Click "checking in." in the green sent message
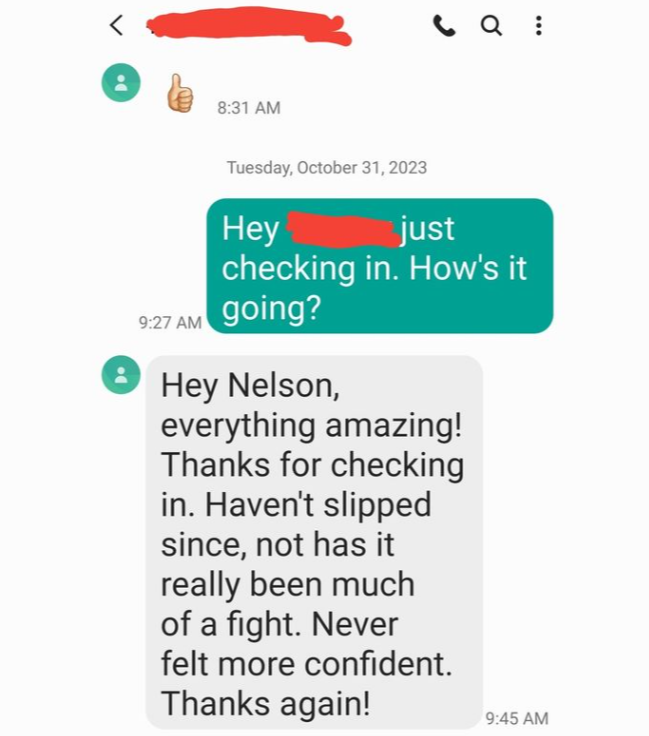This screenshot has height=736, width=649. point(311,268)
